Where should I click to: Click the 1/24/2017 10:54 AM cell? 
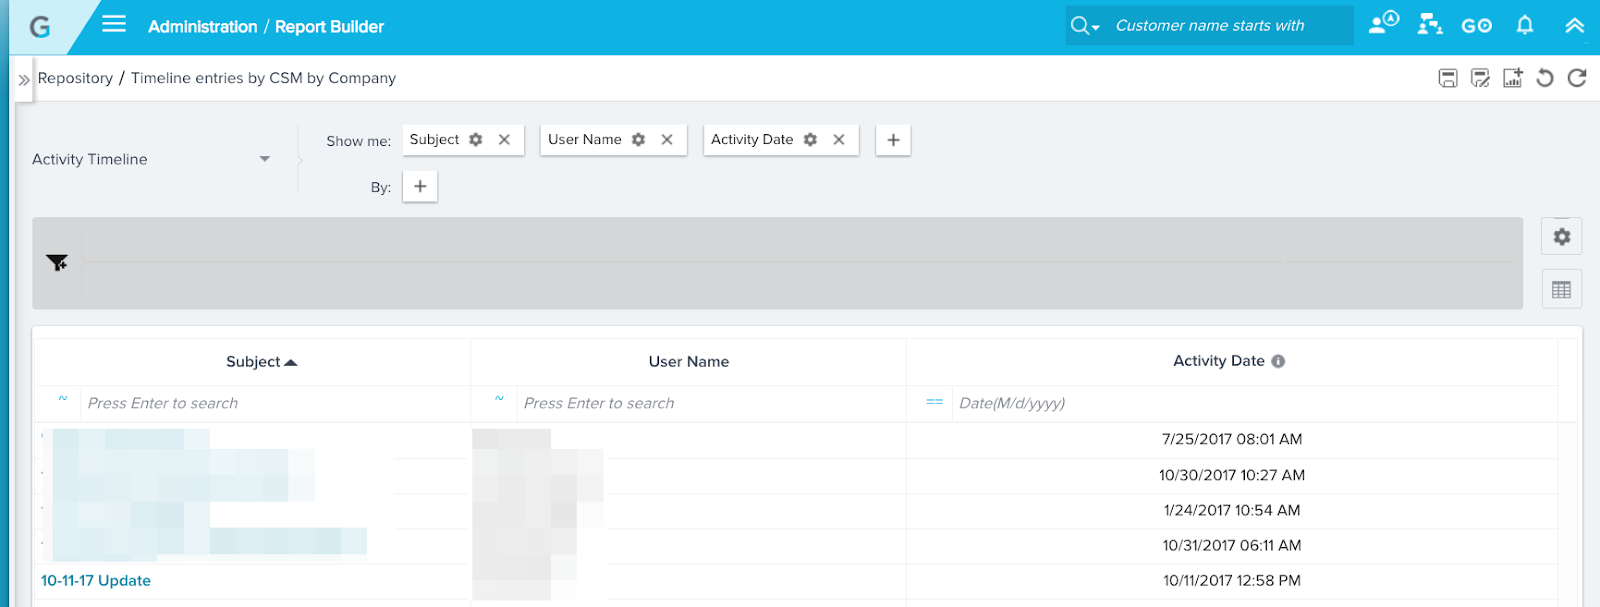[1232, 510]
